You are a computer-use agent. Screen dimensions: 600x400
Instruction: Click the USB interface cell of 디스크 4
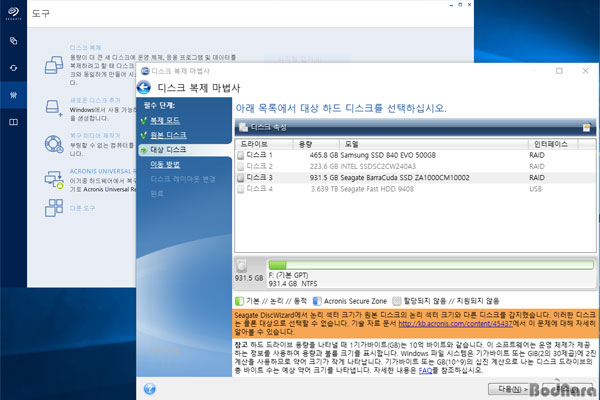tap(536, 189)
